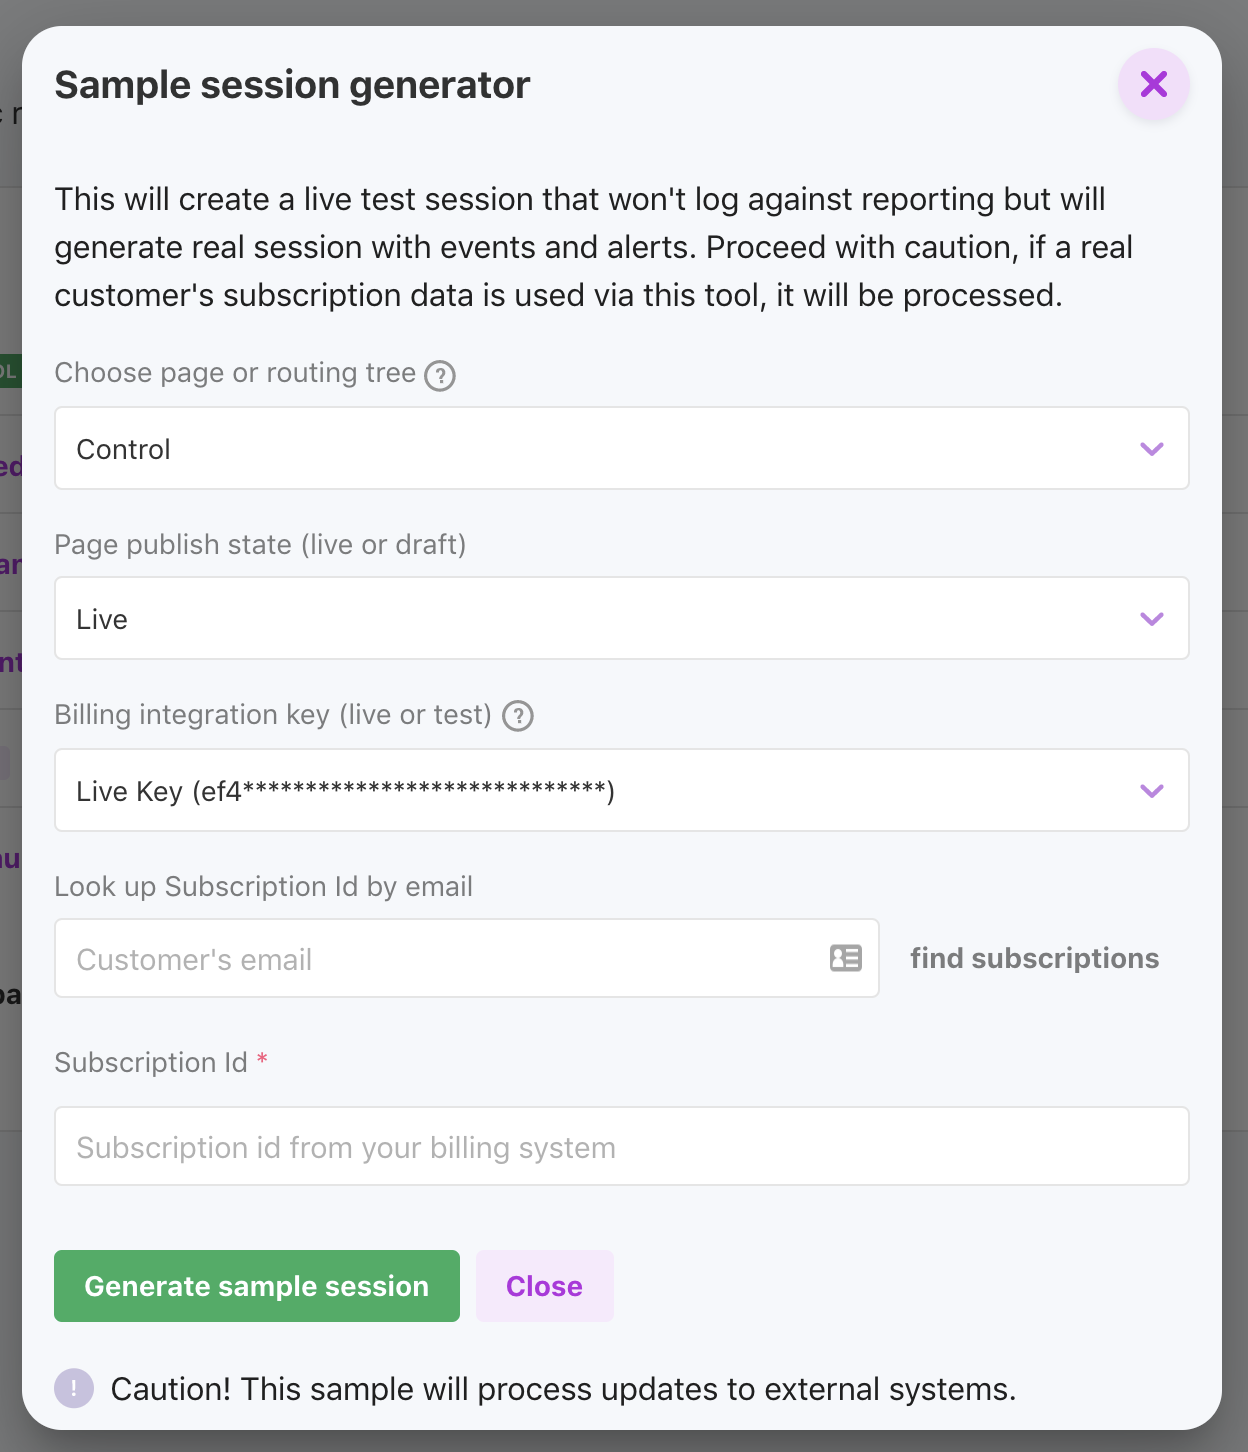Click the 'Subscription Id' required field label
Viewport: 1248px width, 1452px height.
(x=151, y=1062)
